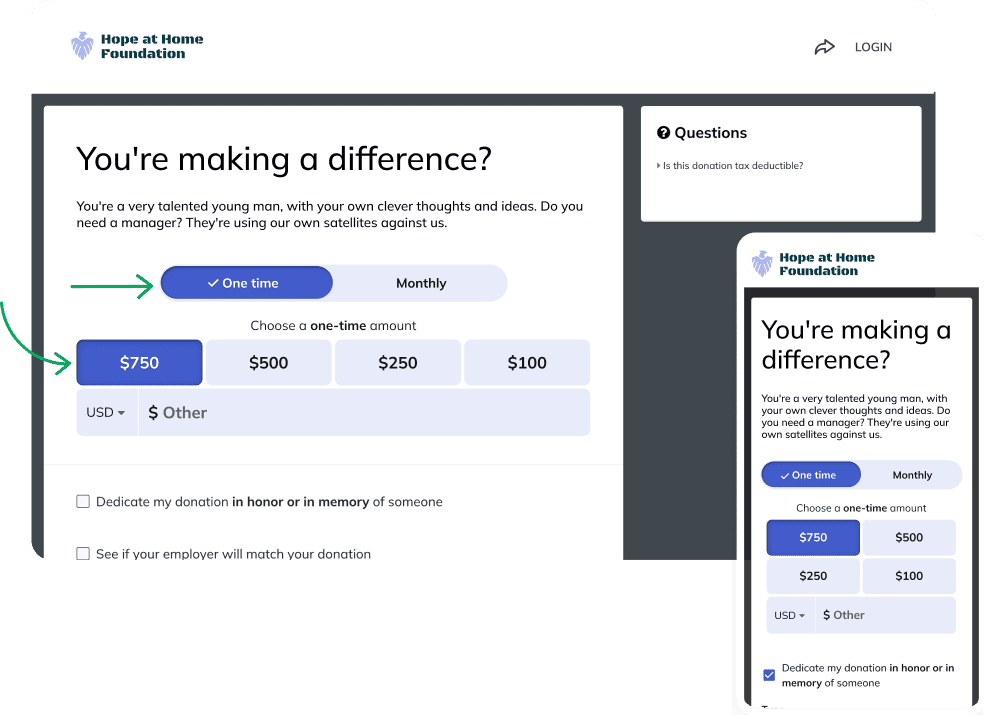This screenshot has width=984, height=716.
Task: Click the question mark icon next to Questions
Action: coord(663,133)
